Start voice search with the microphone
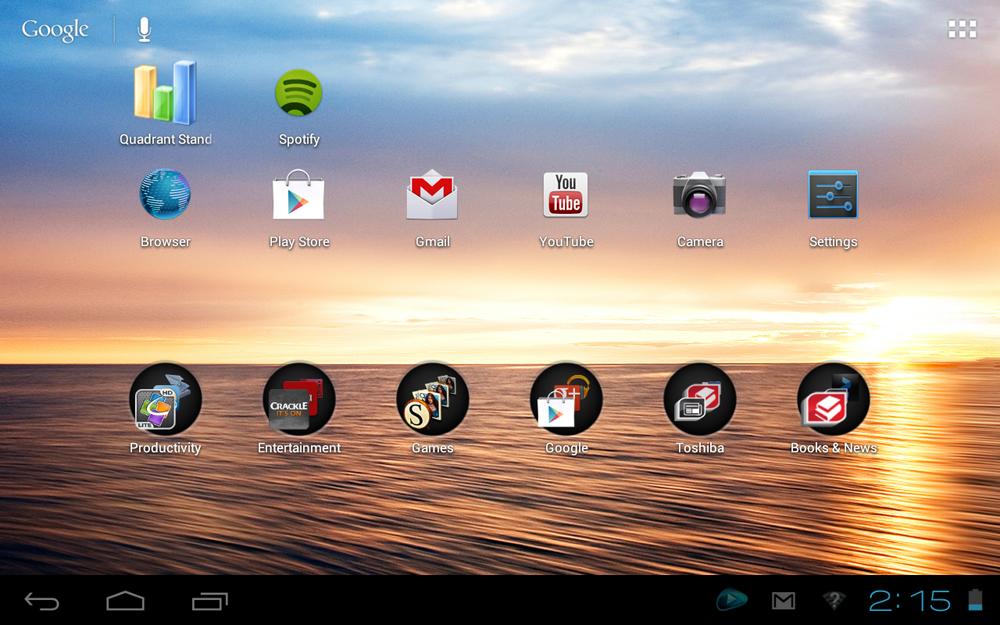Screen dimensions: 1000x625 (145, 29)
